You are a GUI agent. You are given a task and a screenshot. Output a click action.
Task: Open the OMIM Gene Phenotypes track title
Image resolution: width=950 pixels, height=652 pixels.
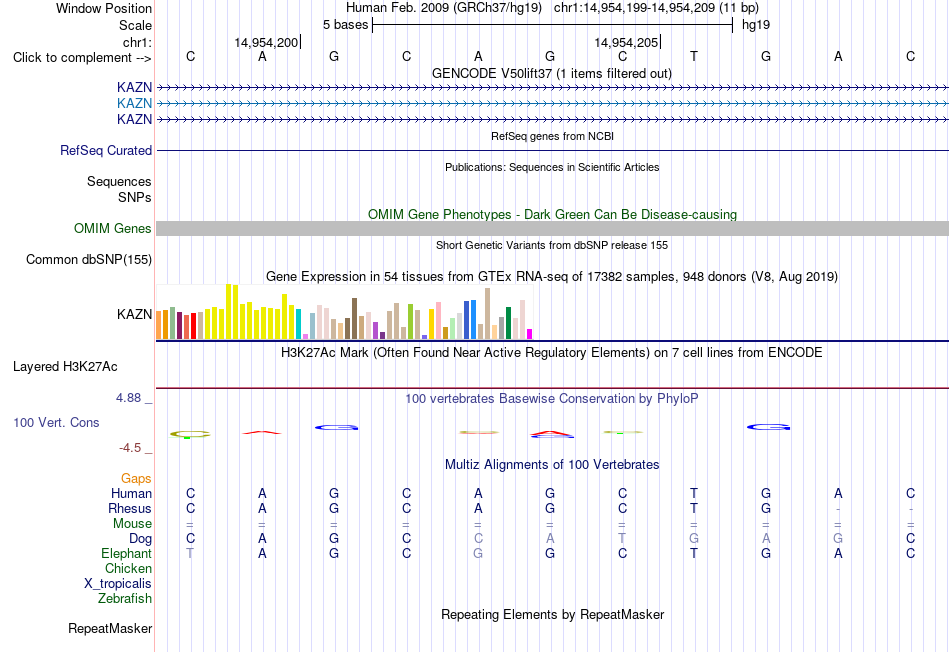tap(552, 215)
